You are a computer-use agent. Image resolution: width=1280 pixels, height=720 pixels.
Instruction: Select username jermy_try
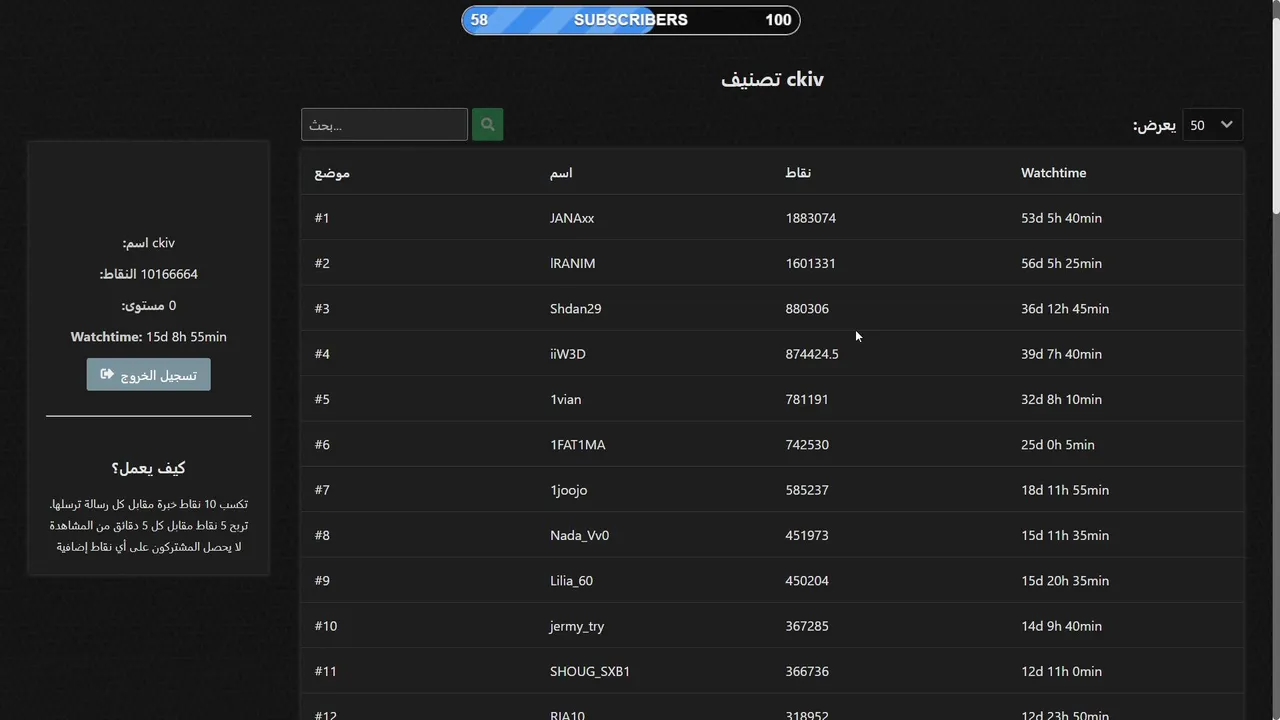(577, 626)
